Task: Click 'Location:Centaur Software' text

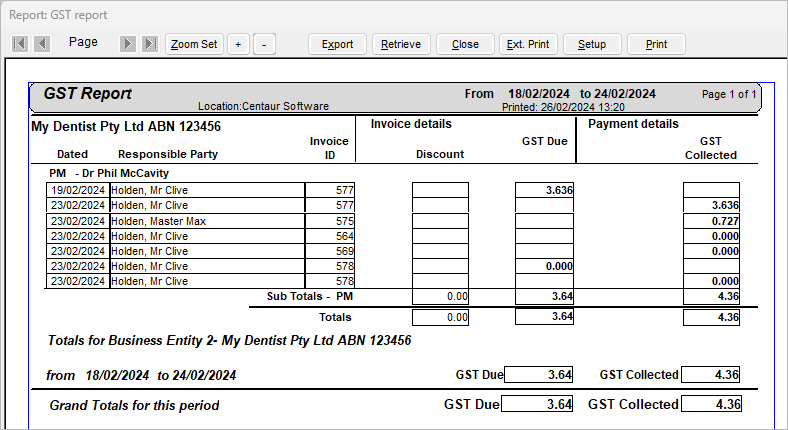Action: [x=263, y=106]
